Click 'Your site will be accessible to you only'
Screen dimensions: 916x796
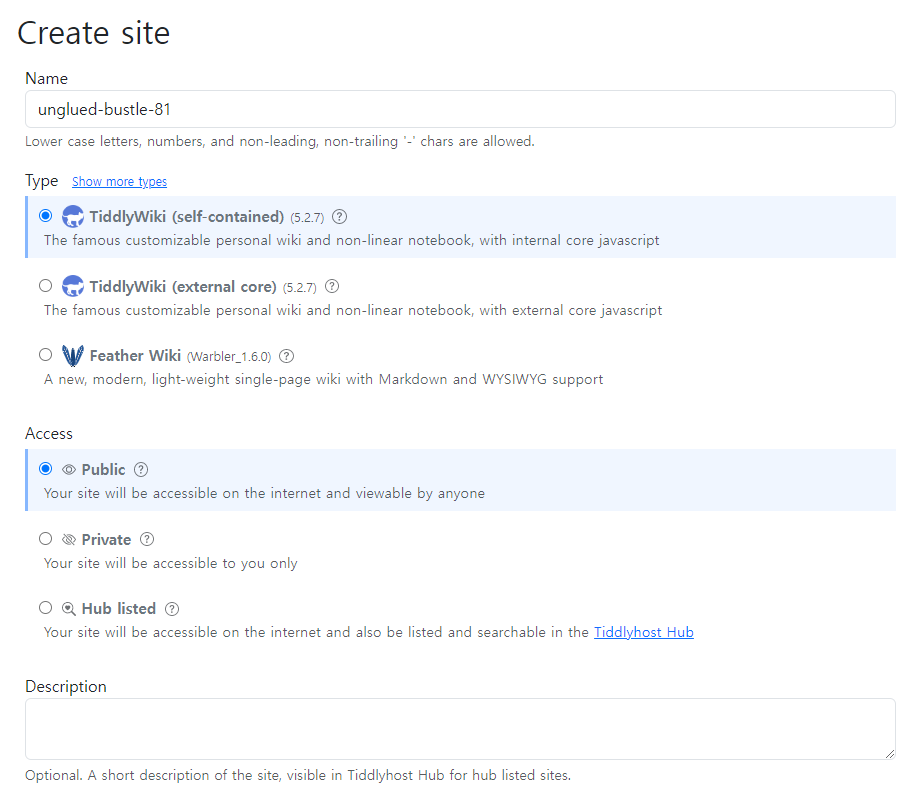coord(171,563)
